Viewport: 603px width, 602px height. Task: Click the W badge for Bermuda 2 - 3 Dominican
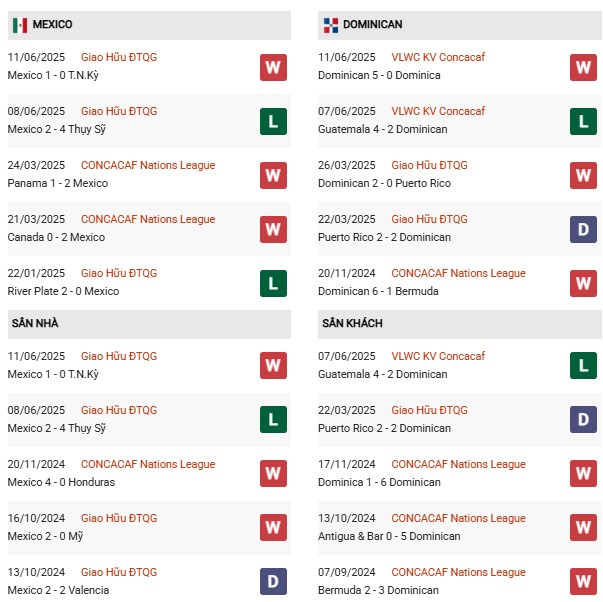(584, 582)
